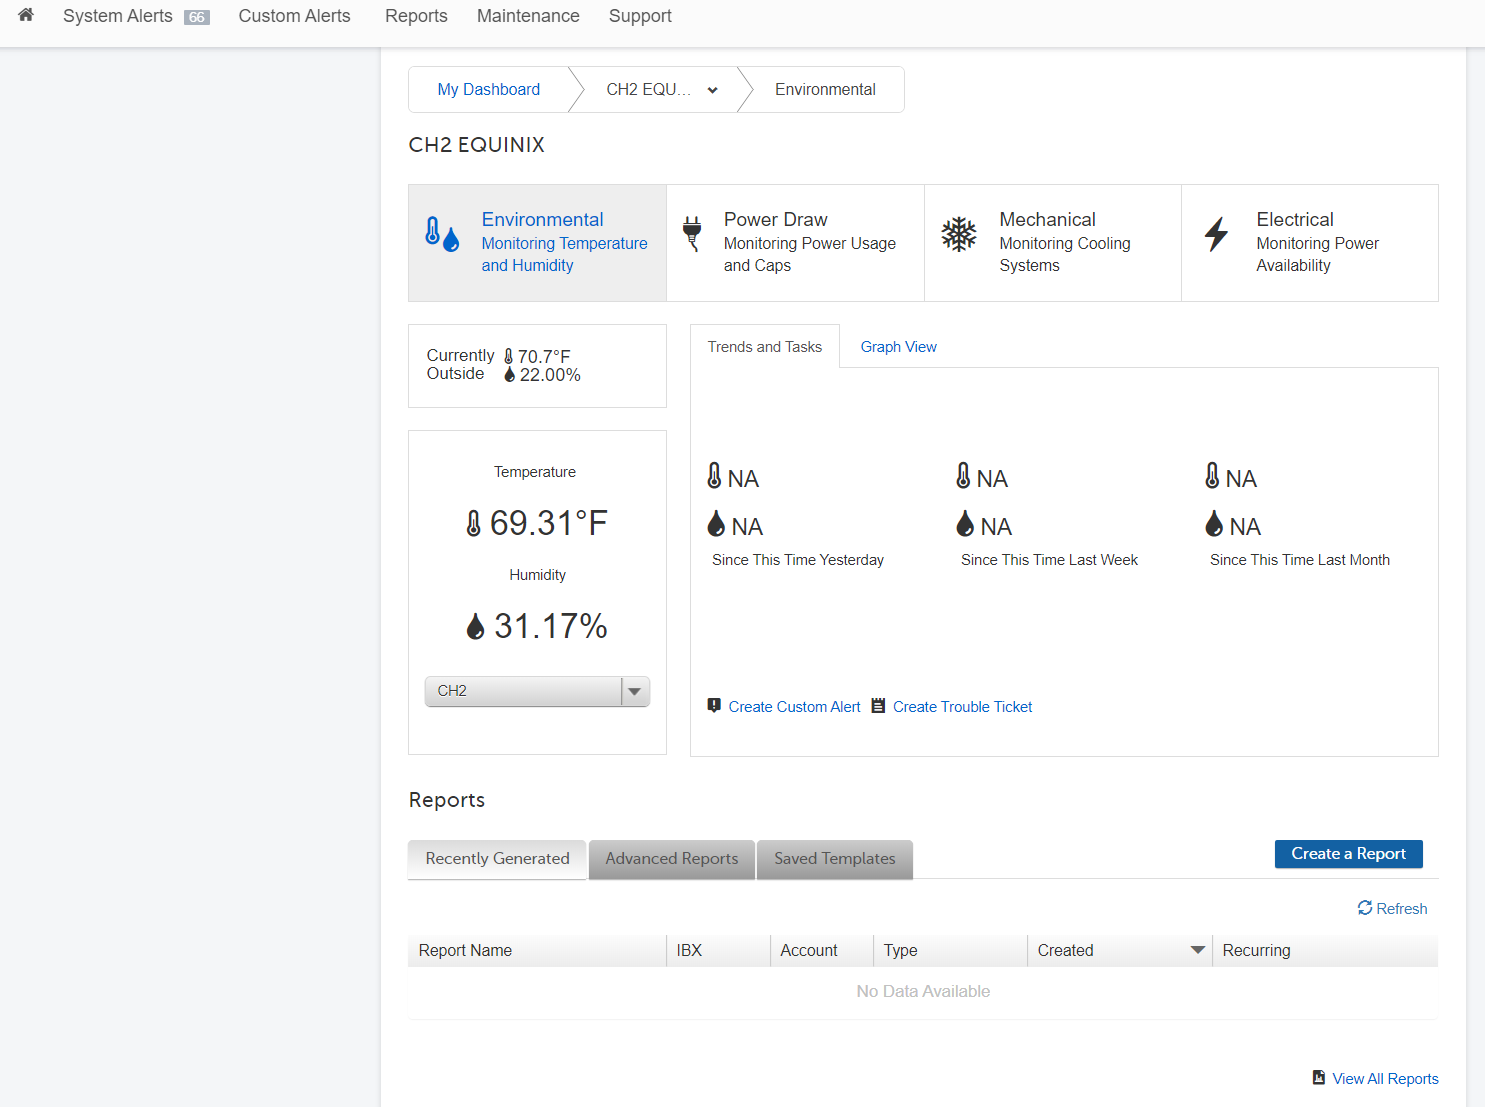Image resolution: width=1485 pixels, height=1107 pixels.
Task: Click the Since Last Month thermometer icon
Action: (1212, 475)
